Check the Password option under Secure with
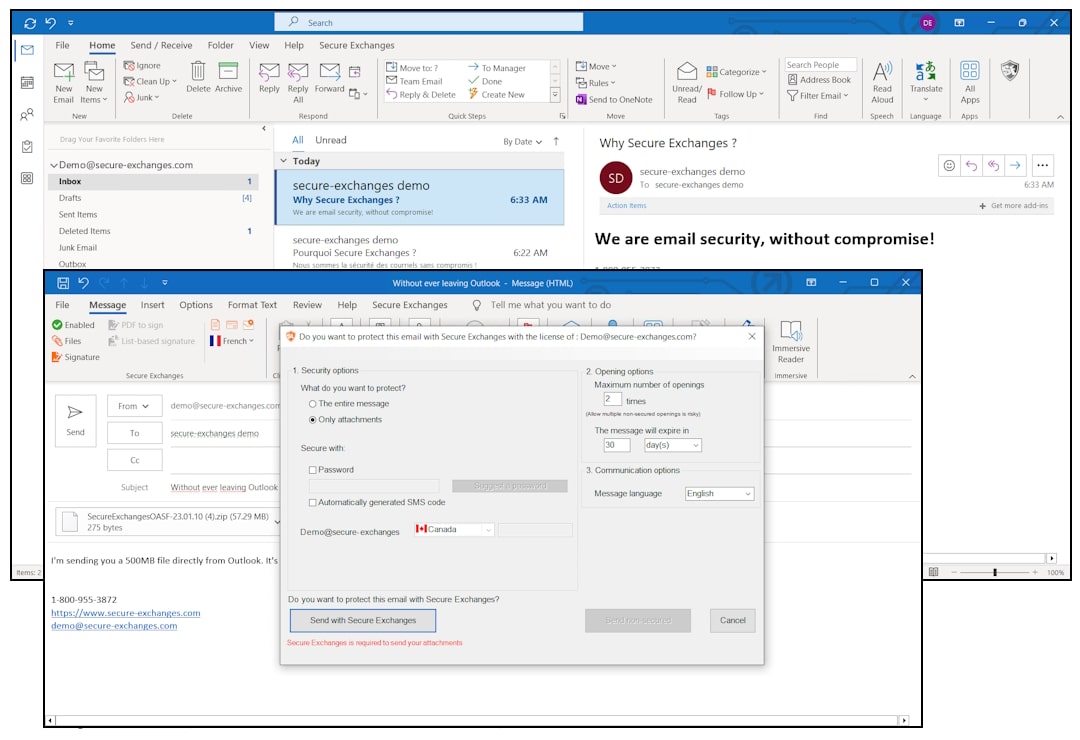Image resolution: width=1080 pixels, height=740 pixels. (313, 469)
